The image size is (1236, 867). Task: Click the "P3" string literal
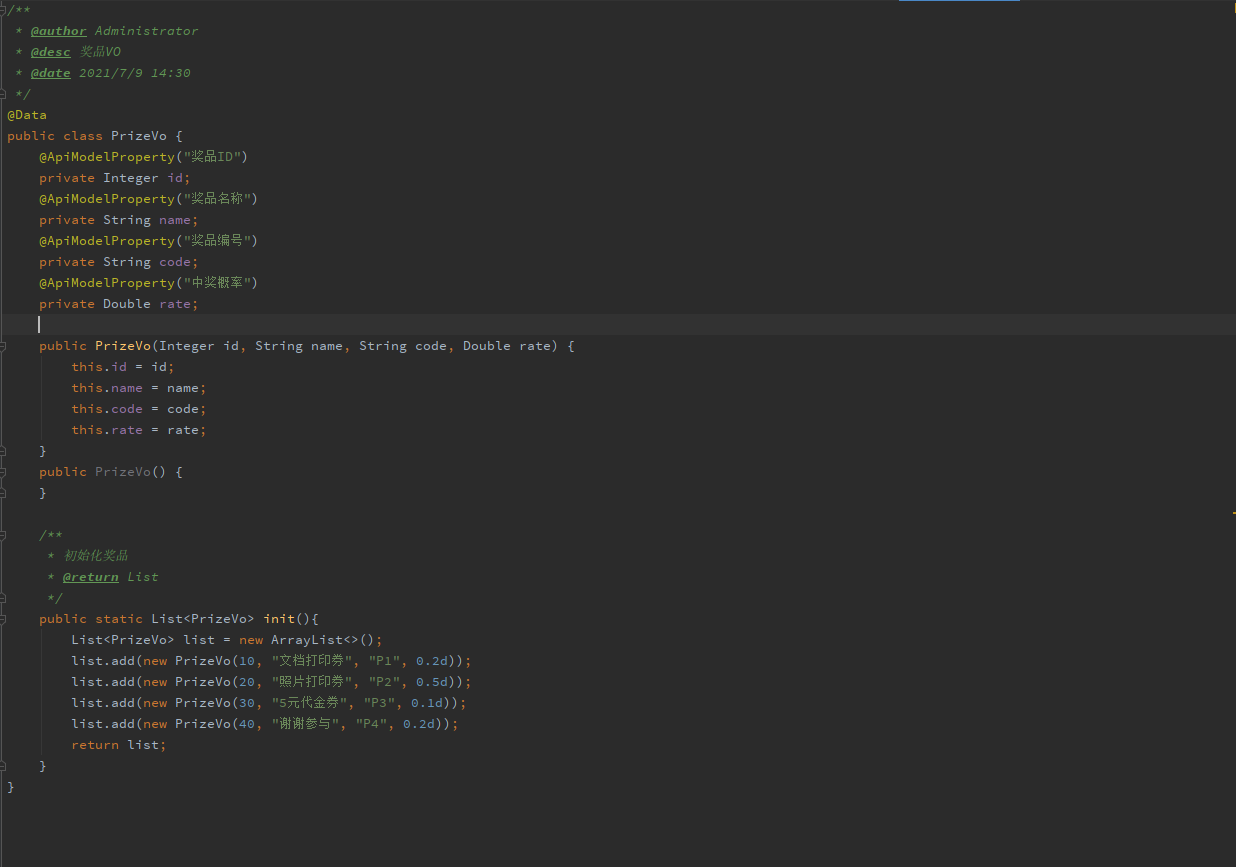tap(379, 703)
